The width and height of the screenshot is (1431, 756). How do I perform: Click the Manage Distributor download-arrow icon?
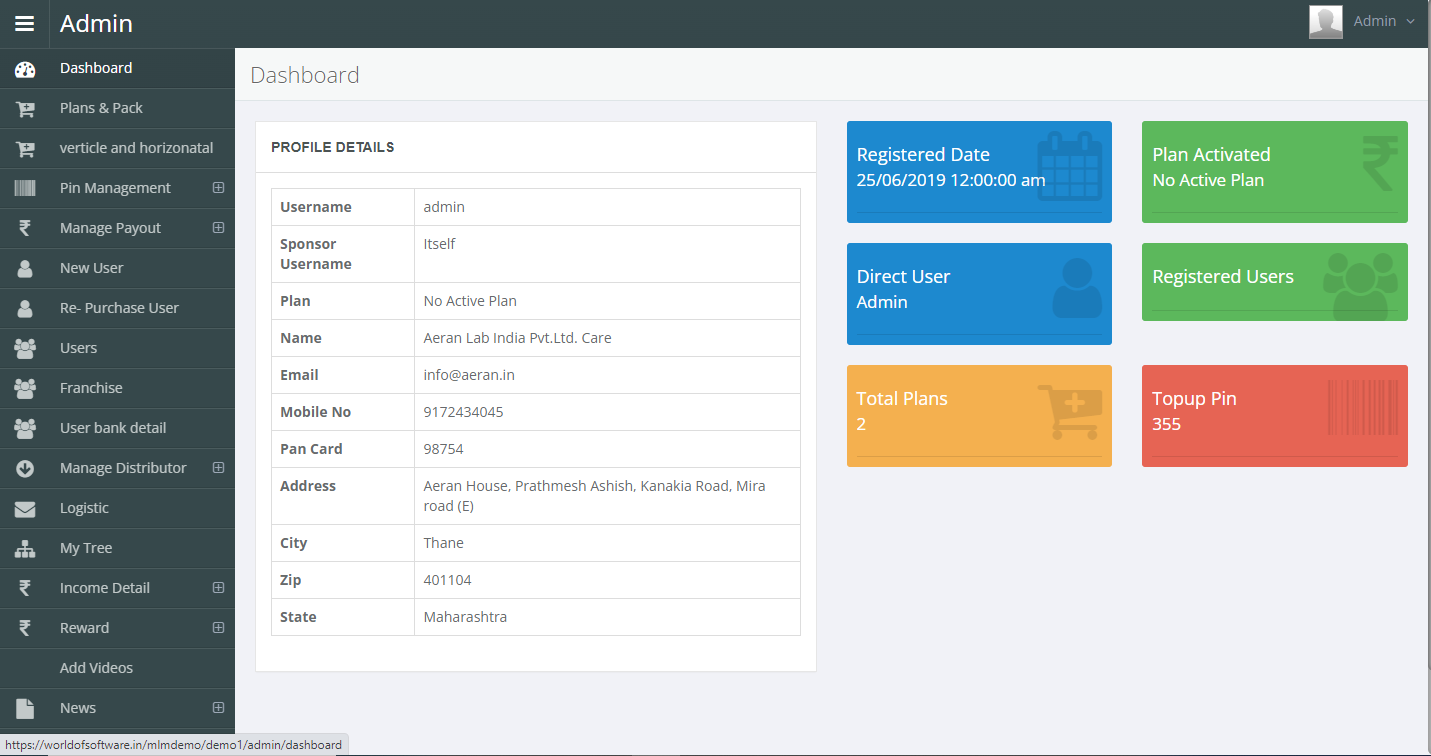pos(25,468)
